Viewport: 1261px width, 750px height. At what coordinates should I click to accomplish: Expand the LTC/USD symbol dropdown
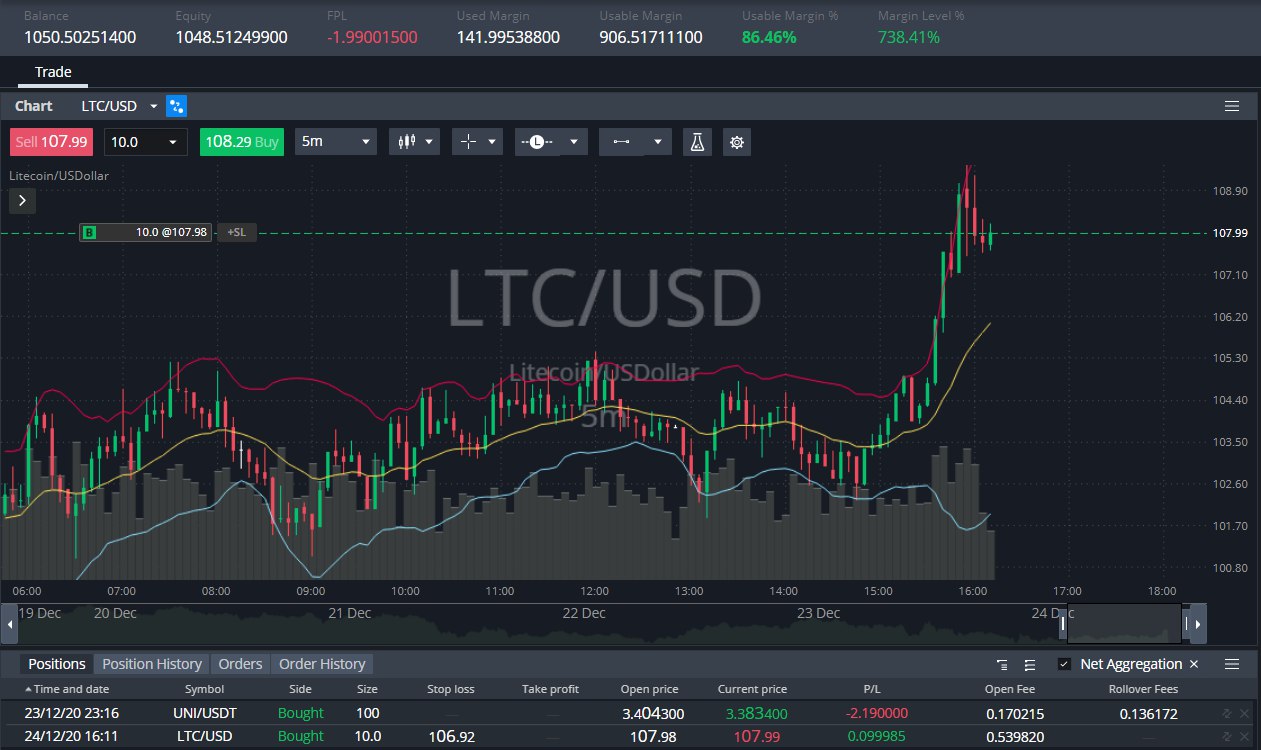[x=154, y=106]
